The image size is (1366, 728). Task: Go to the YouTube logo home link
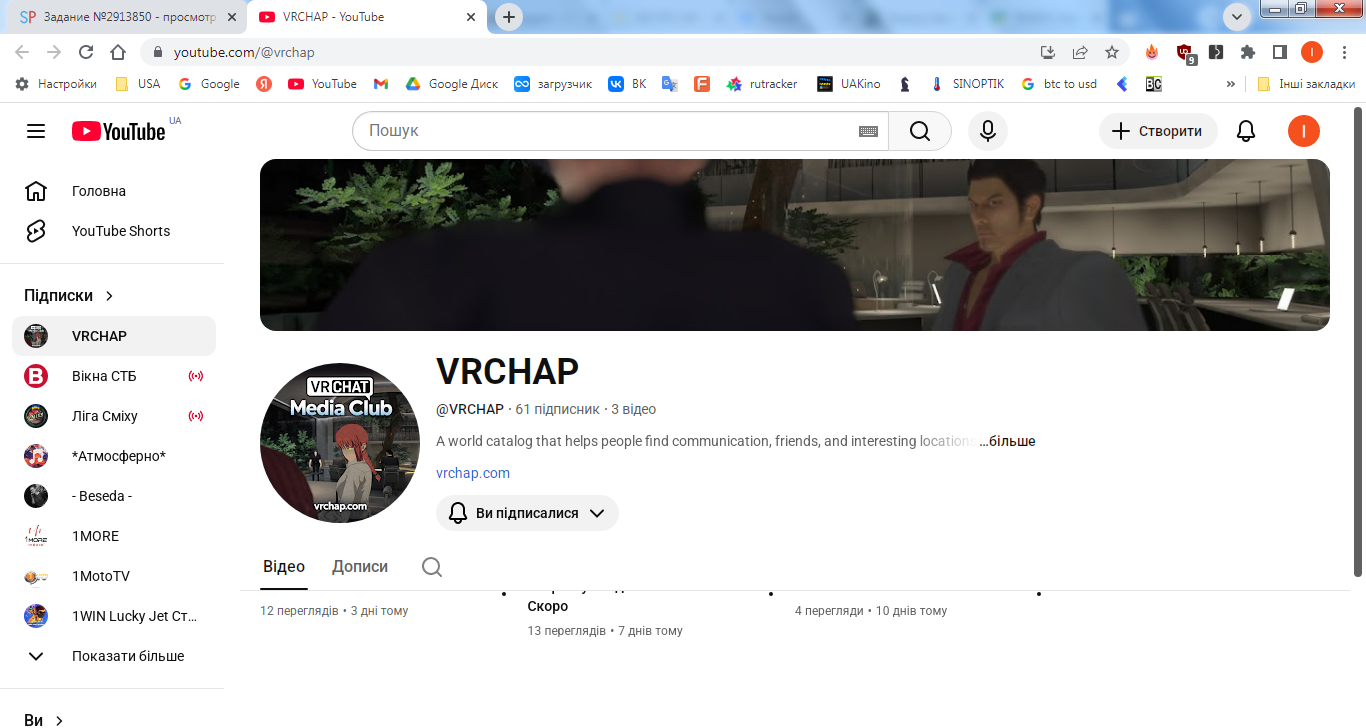point(119,131)
